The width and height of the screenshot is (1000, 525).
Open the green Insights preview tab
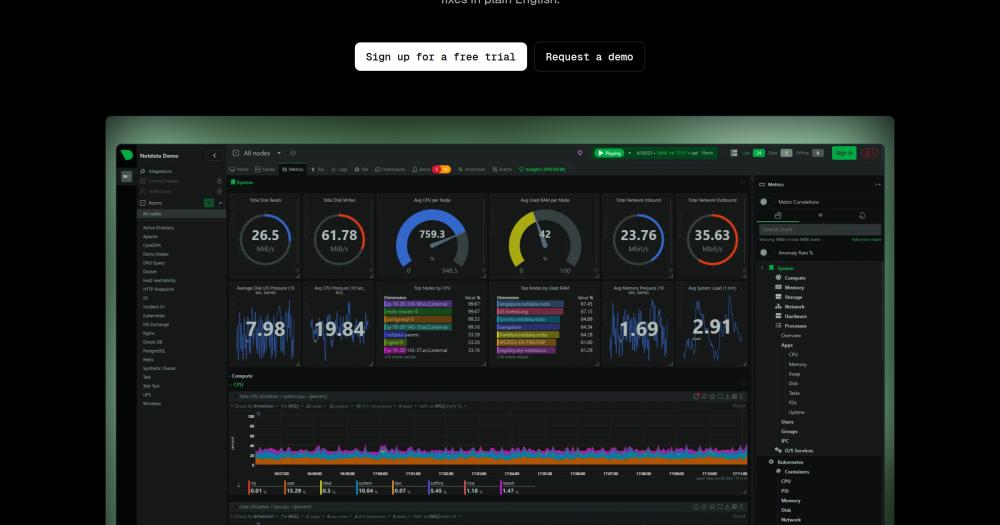pos(542,170)
